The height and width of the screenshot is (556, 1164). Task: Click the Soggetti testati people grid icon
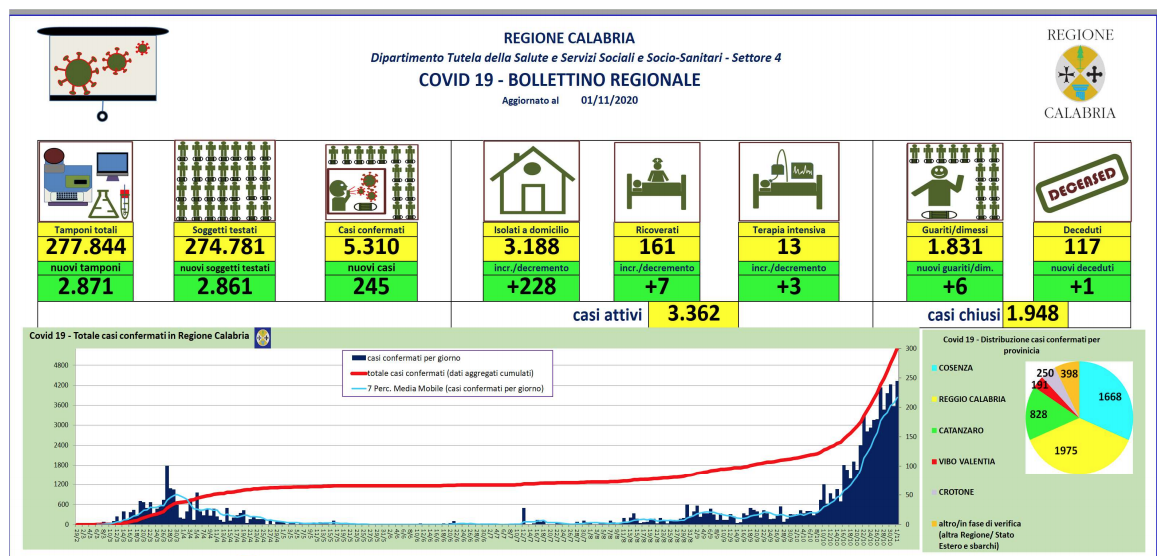coord(223,182)
